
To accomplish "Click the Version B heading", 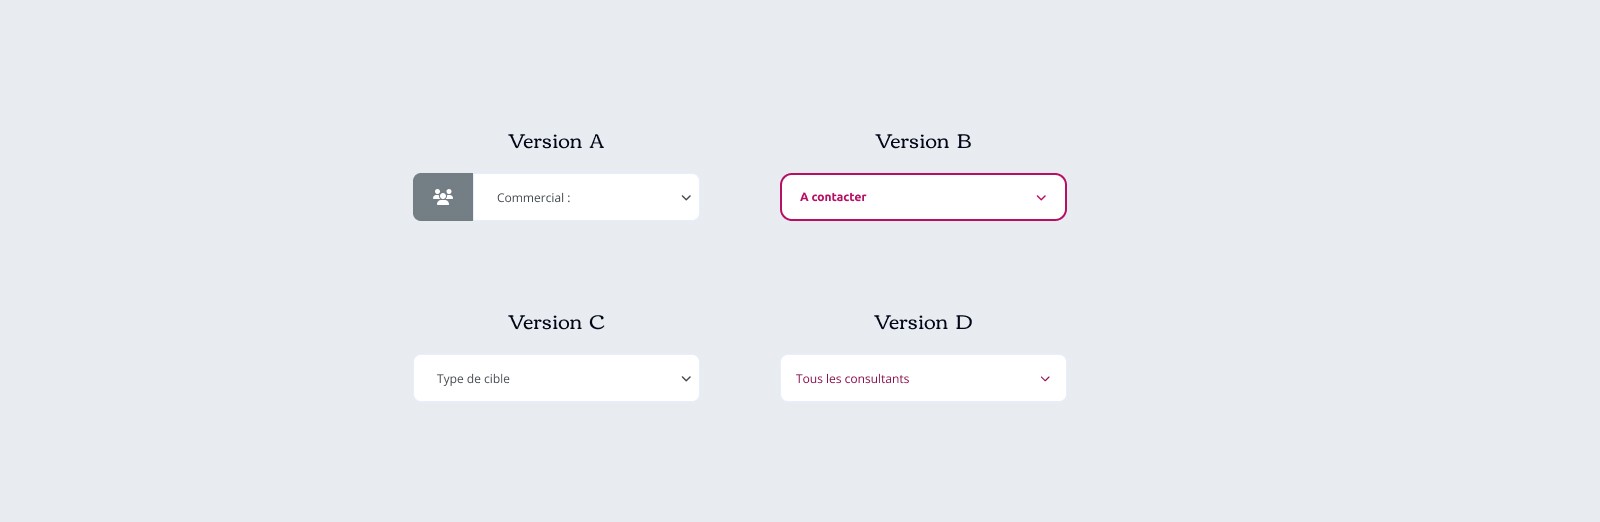I will point(923,141).
